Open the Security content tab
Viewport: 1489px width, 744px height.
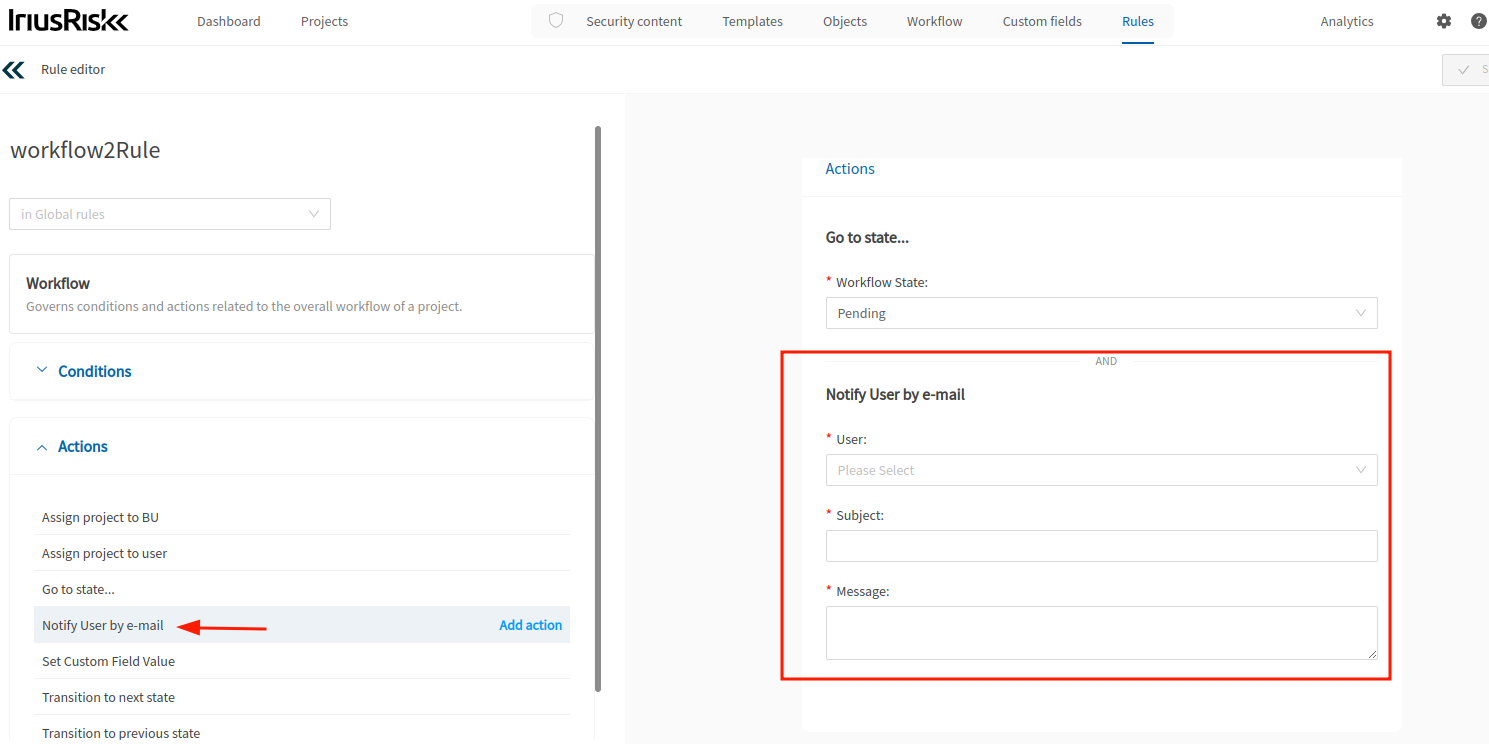(634, 21)
